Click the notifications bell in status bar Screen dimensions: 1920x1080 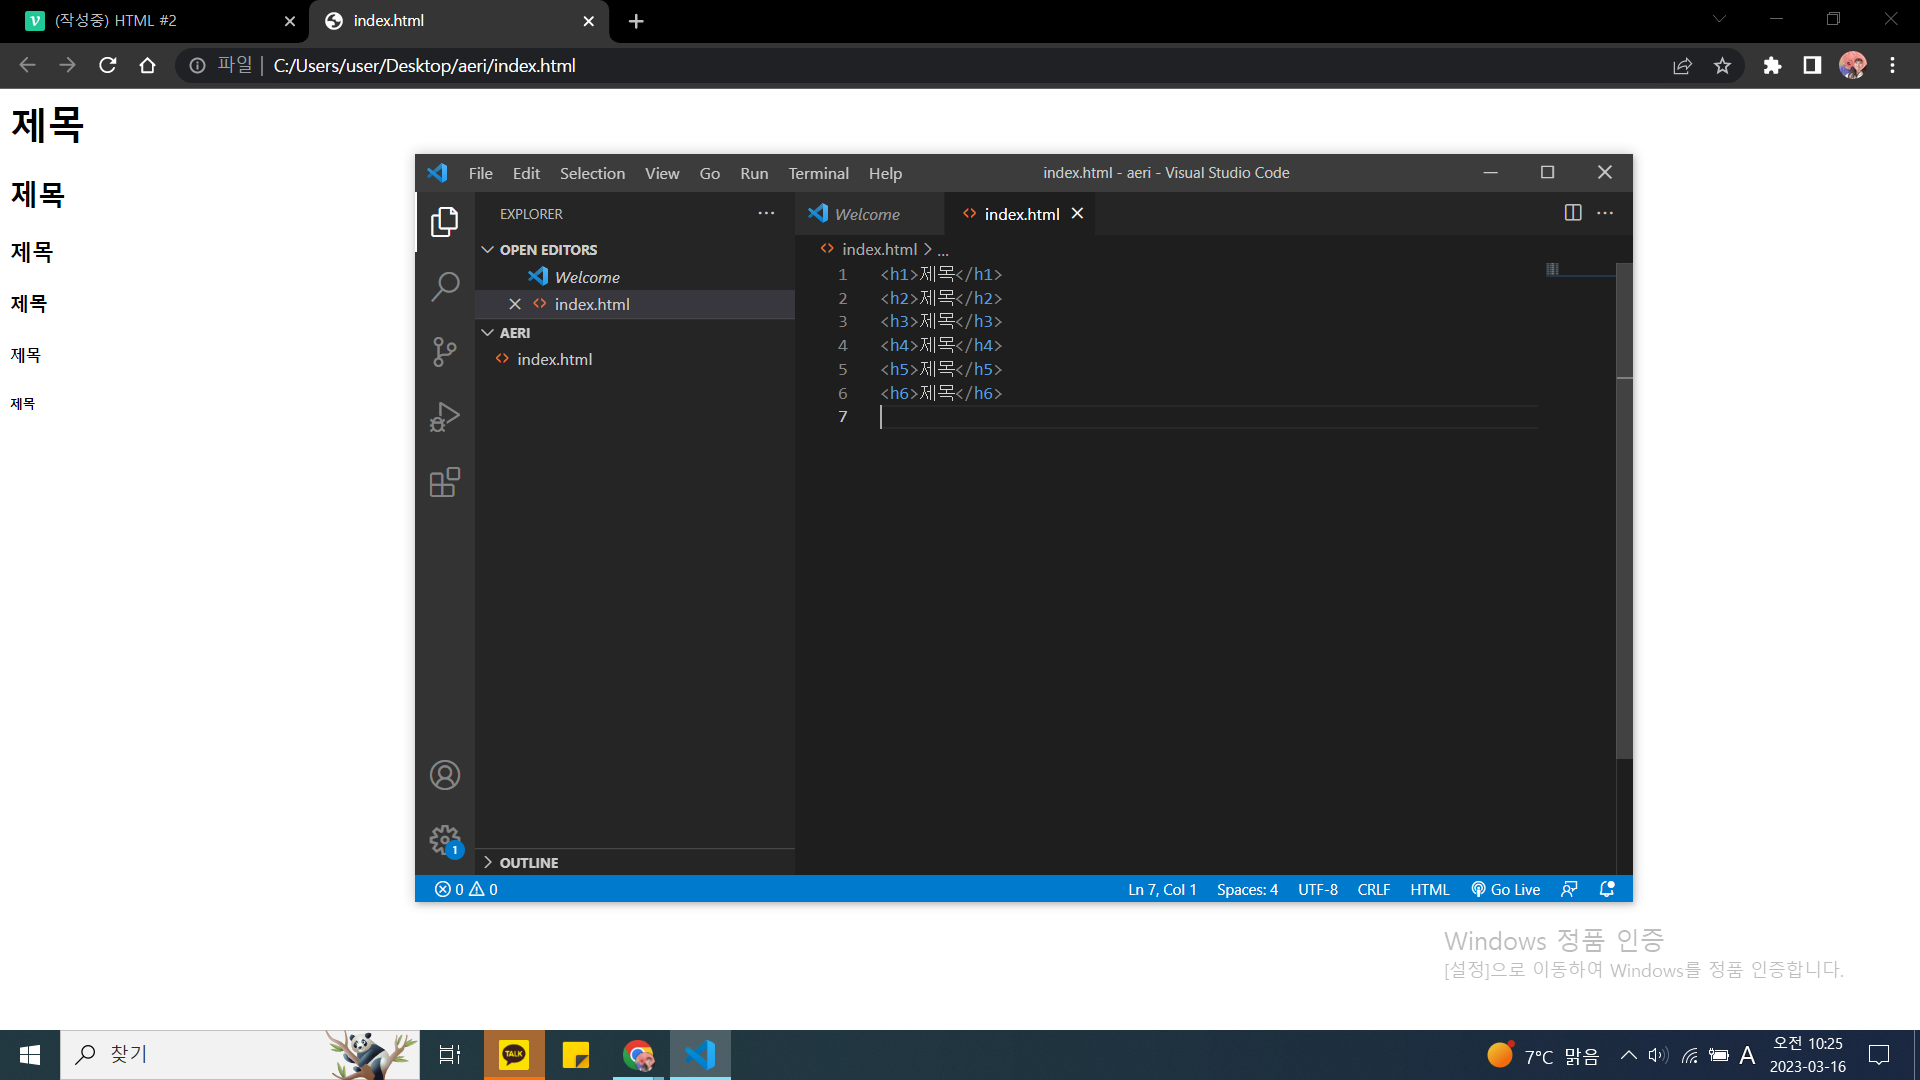coord(1607,889)
